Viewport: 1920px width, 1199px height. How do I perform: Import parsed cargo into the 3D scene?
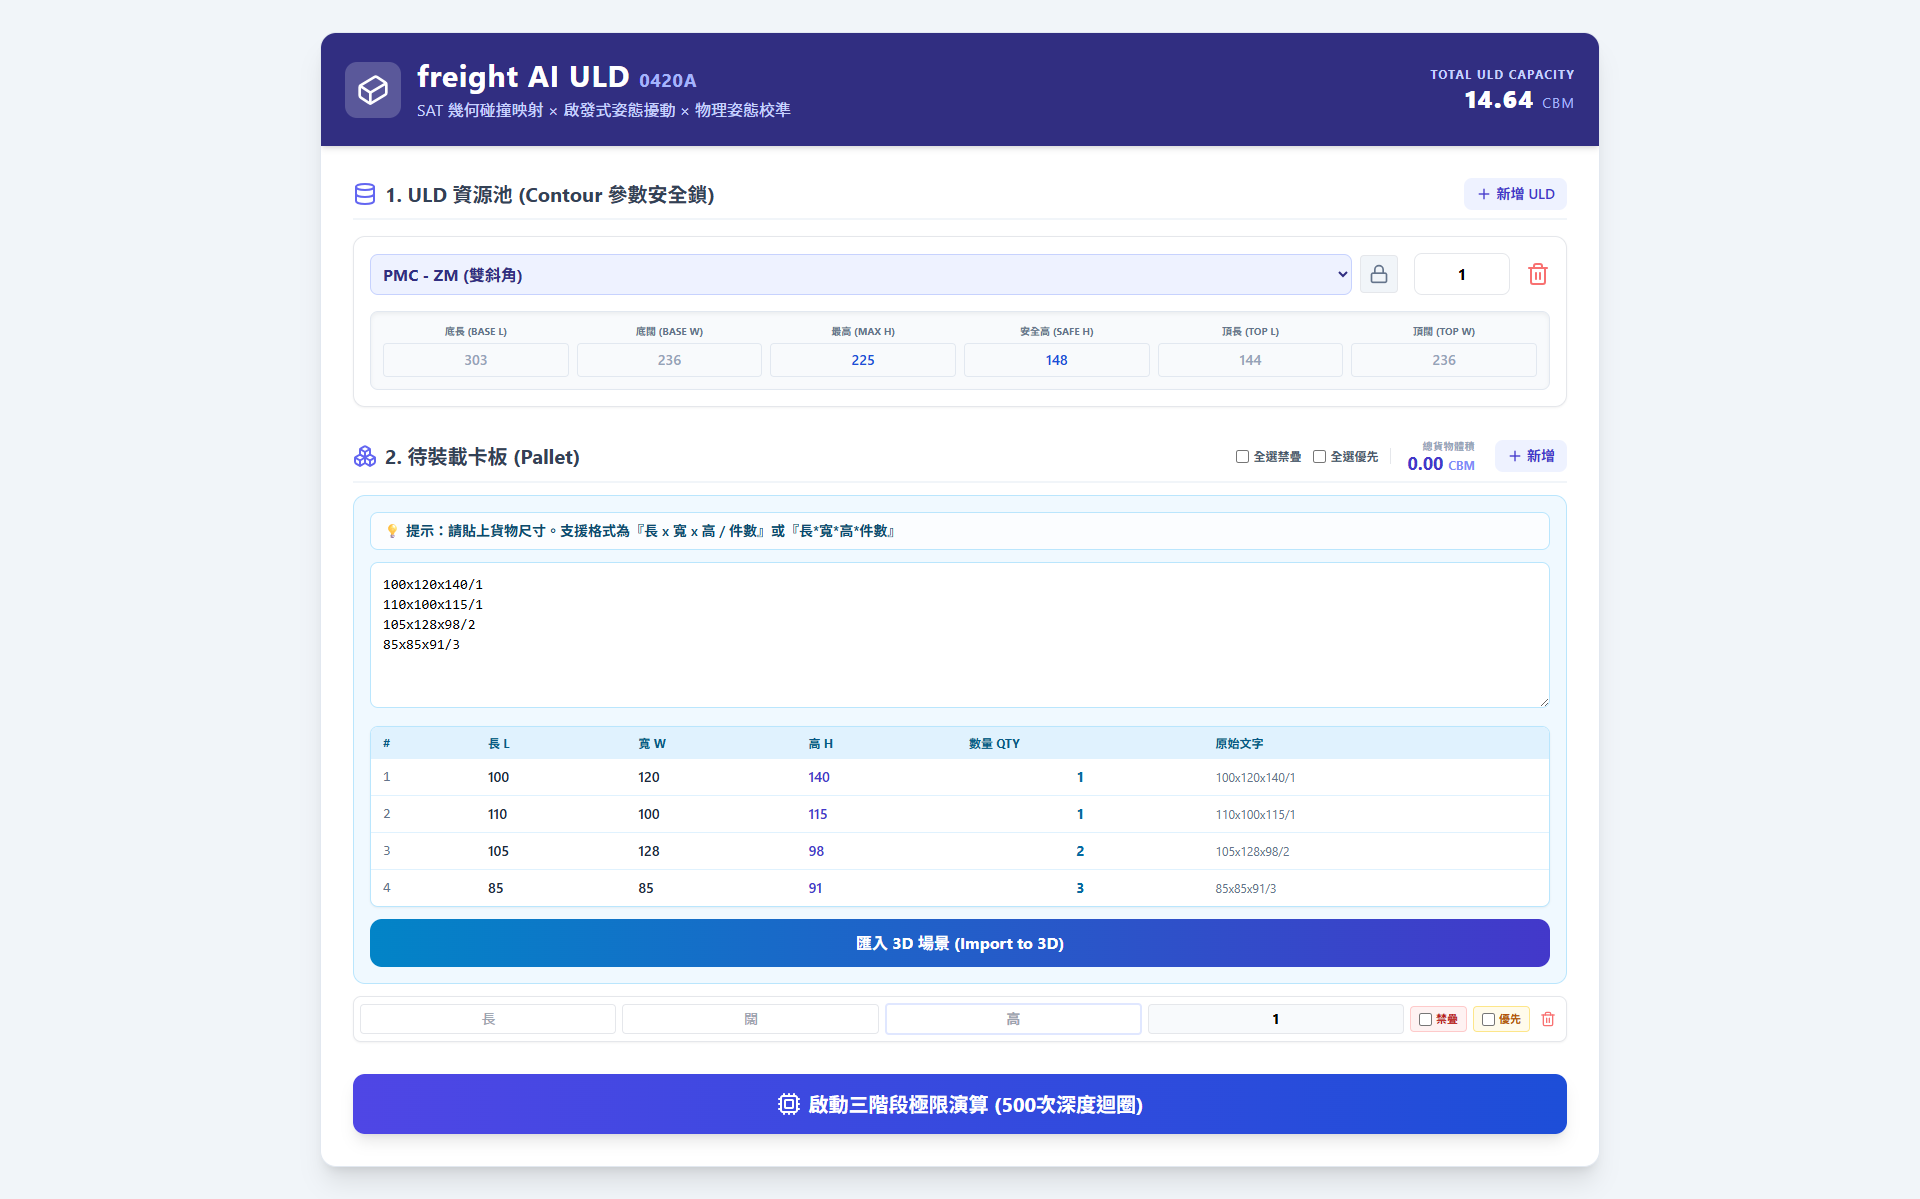[960, 943]
